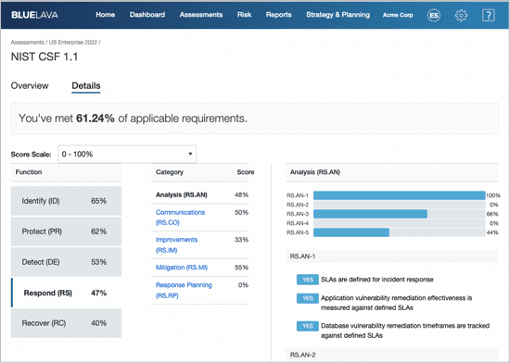510x363 pixels.
Task: Go to Dashboard in the top nav
Action: point(147,15)
